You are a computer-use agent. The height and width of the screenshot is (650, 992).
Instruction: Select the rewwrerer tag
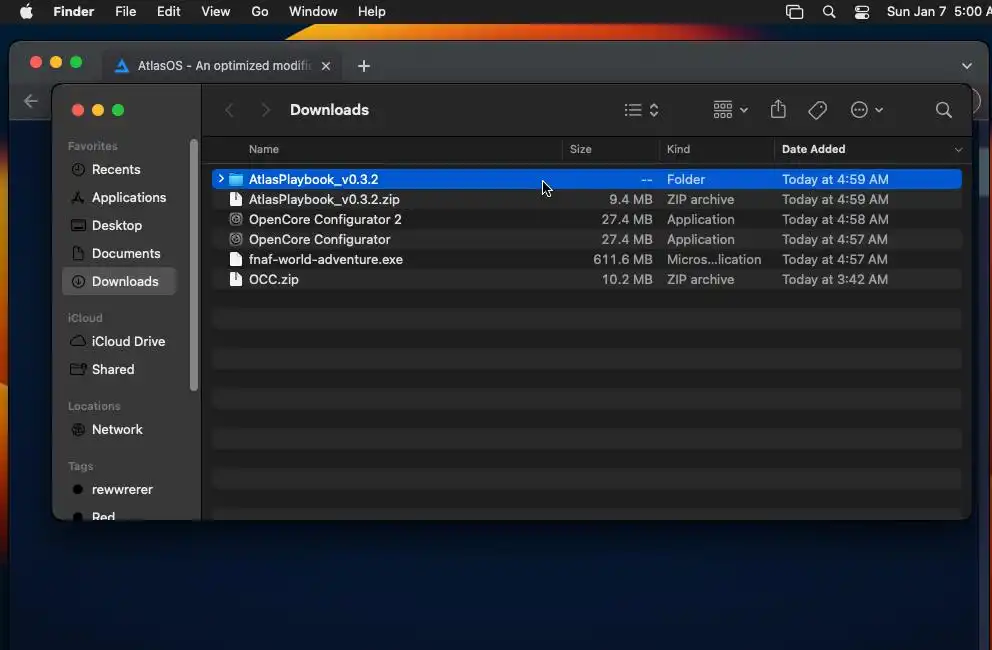pyautogui.click(x=119, y=489)
